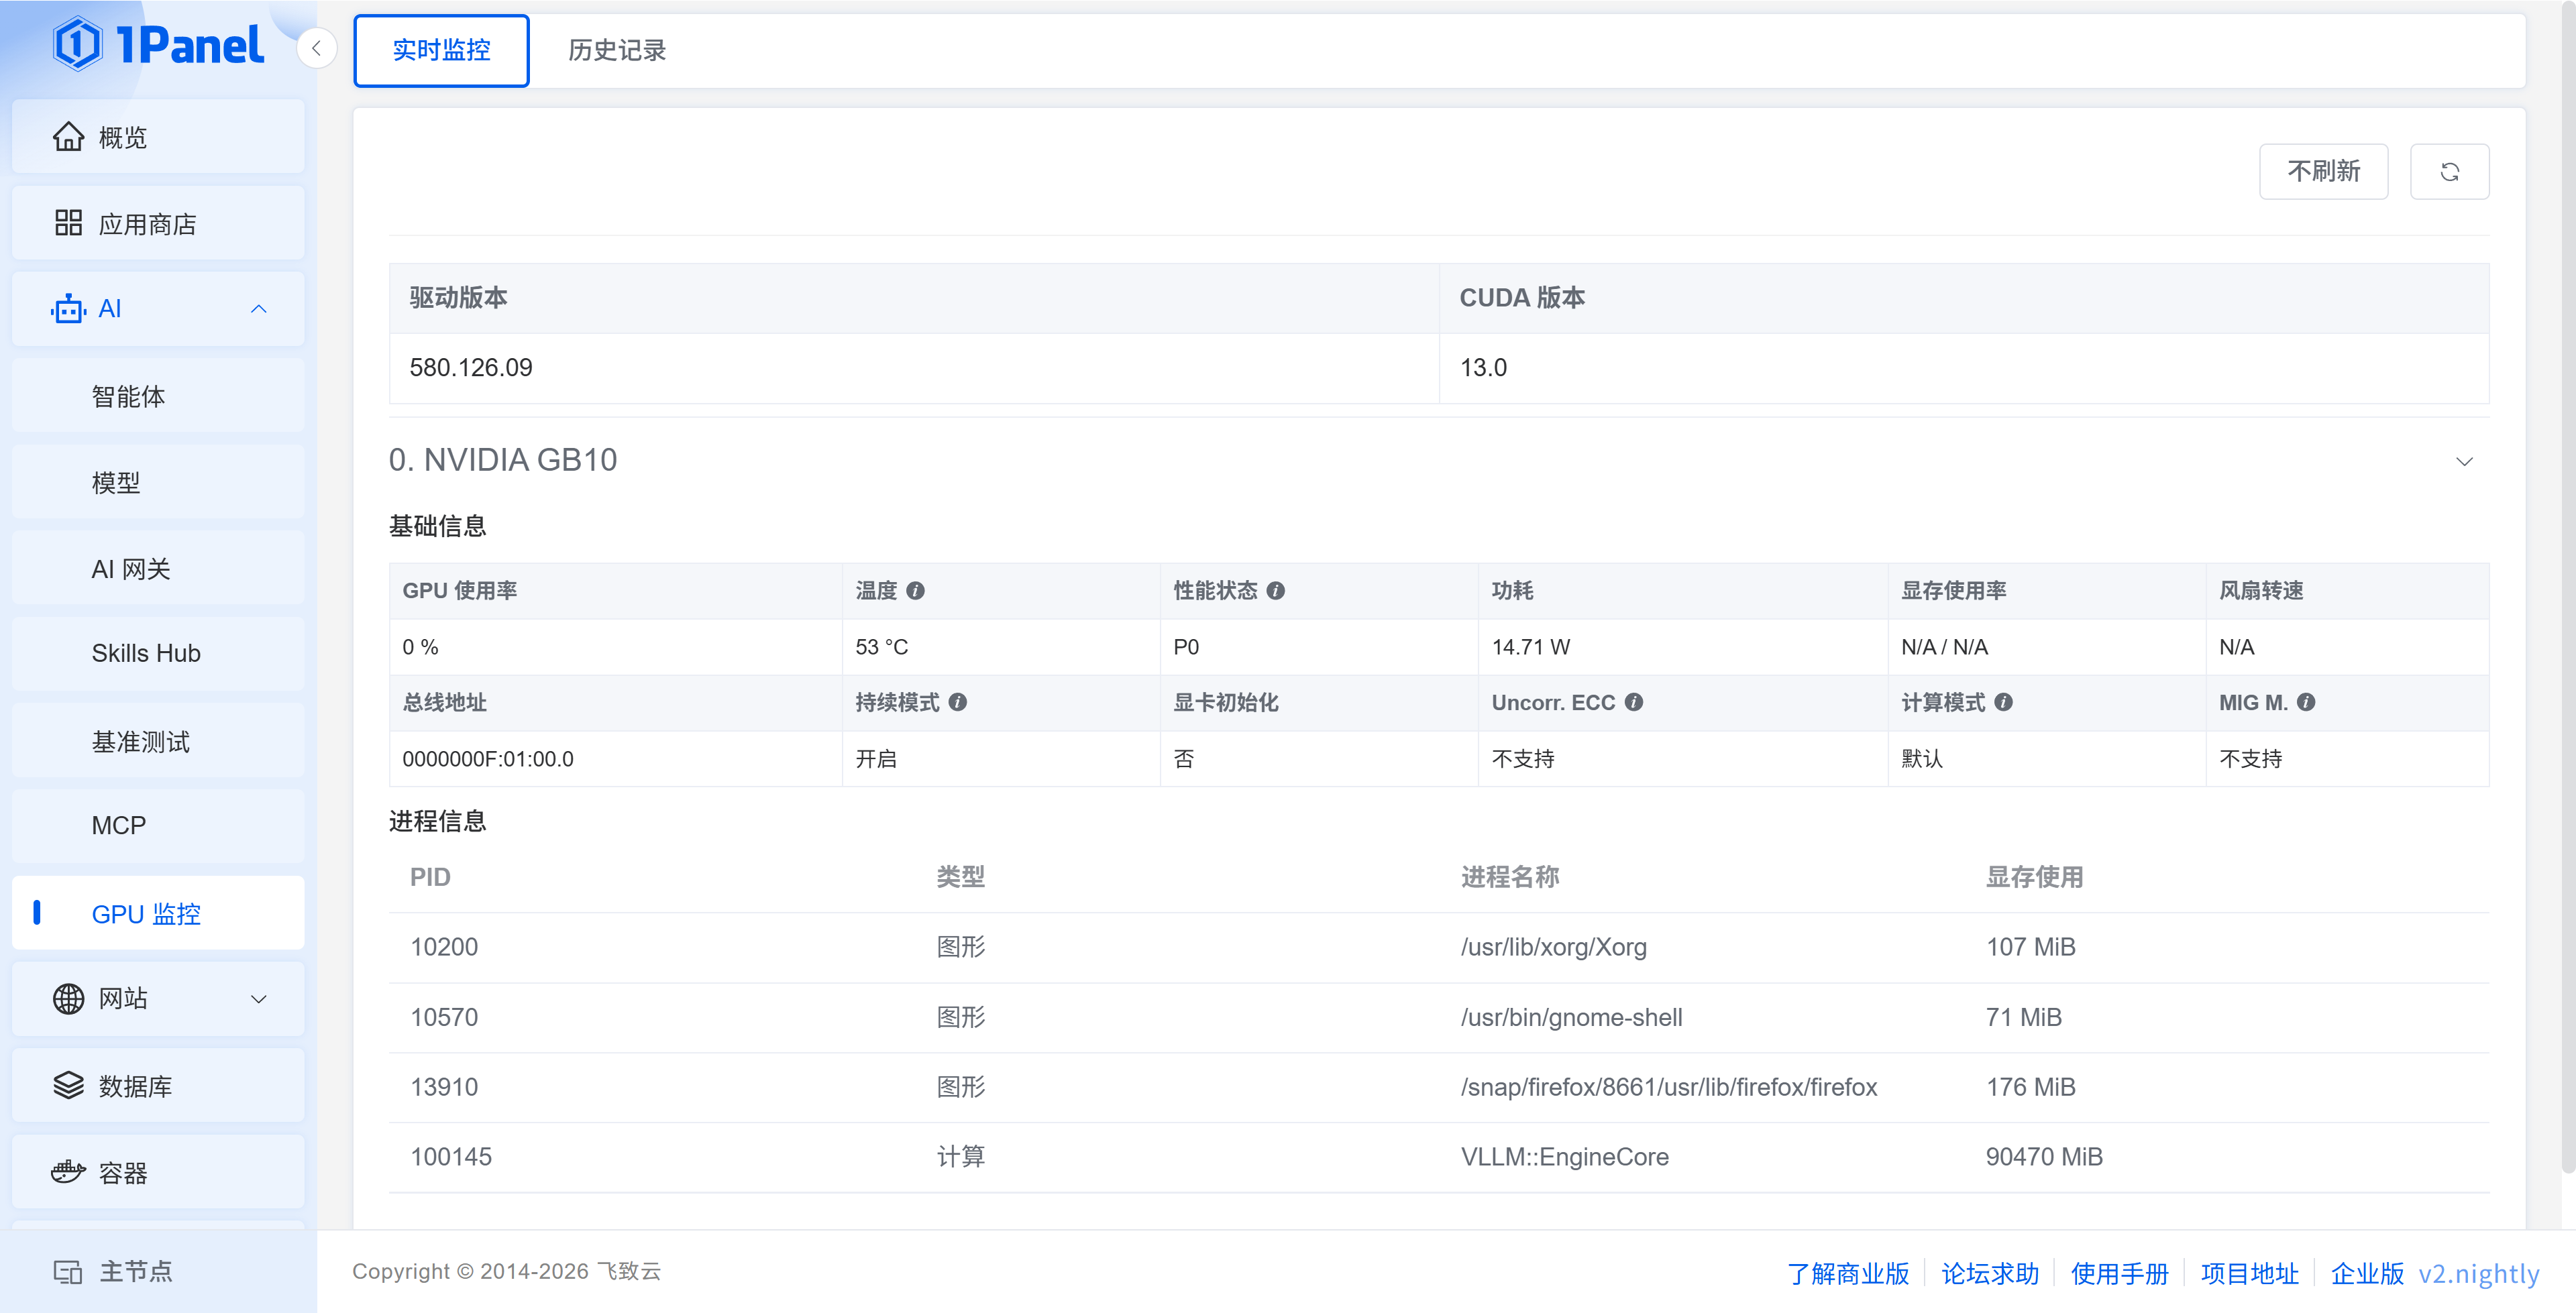Image resolution: width=2576 pixels, height=1313 pixels.
Task: Open AI 网关 in the sidebar
Action: coord(158,569)
